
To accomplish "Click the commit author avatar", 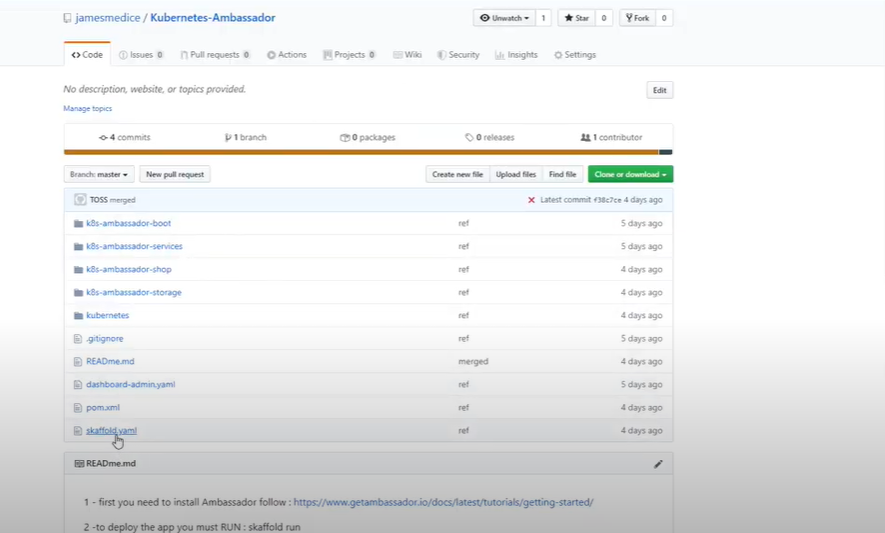I will tap(80, 200).
